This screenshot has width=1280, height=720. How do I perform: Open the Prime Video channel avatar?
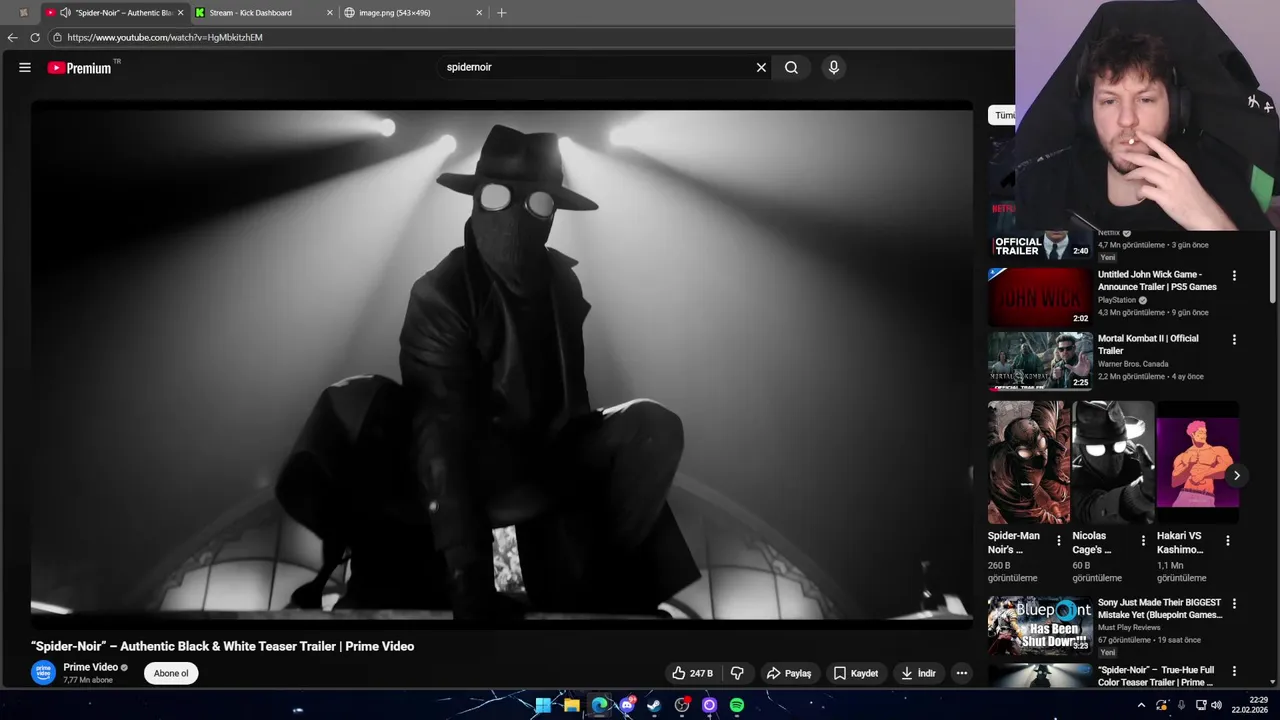click(43, 673)
